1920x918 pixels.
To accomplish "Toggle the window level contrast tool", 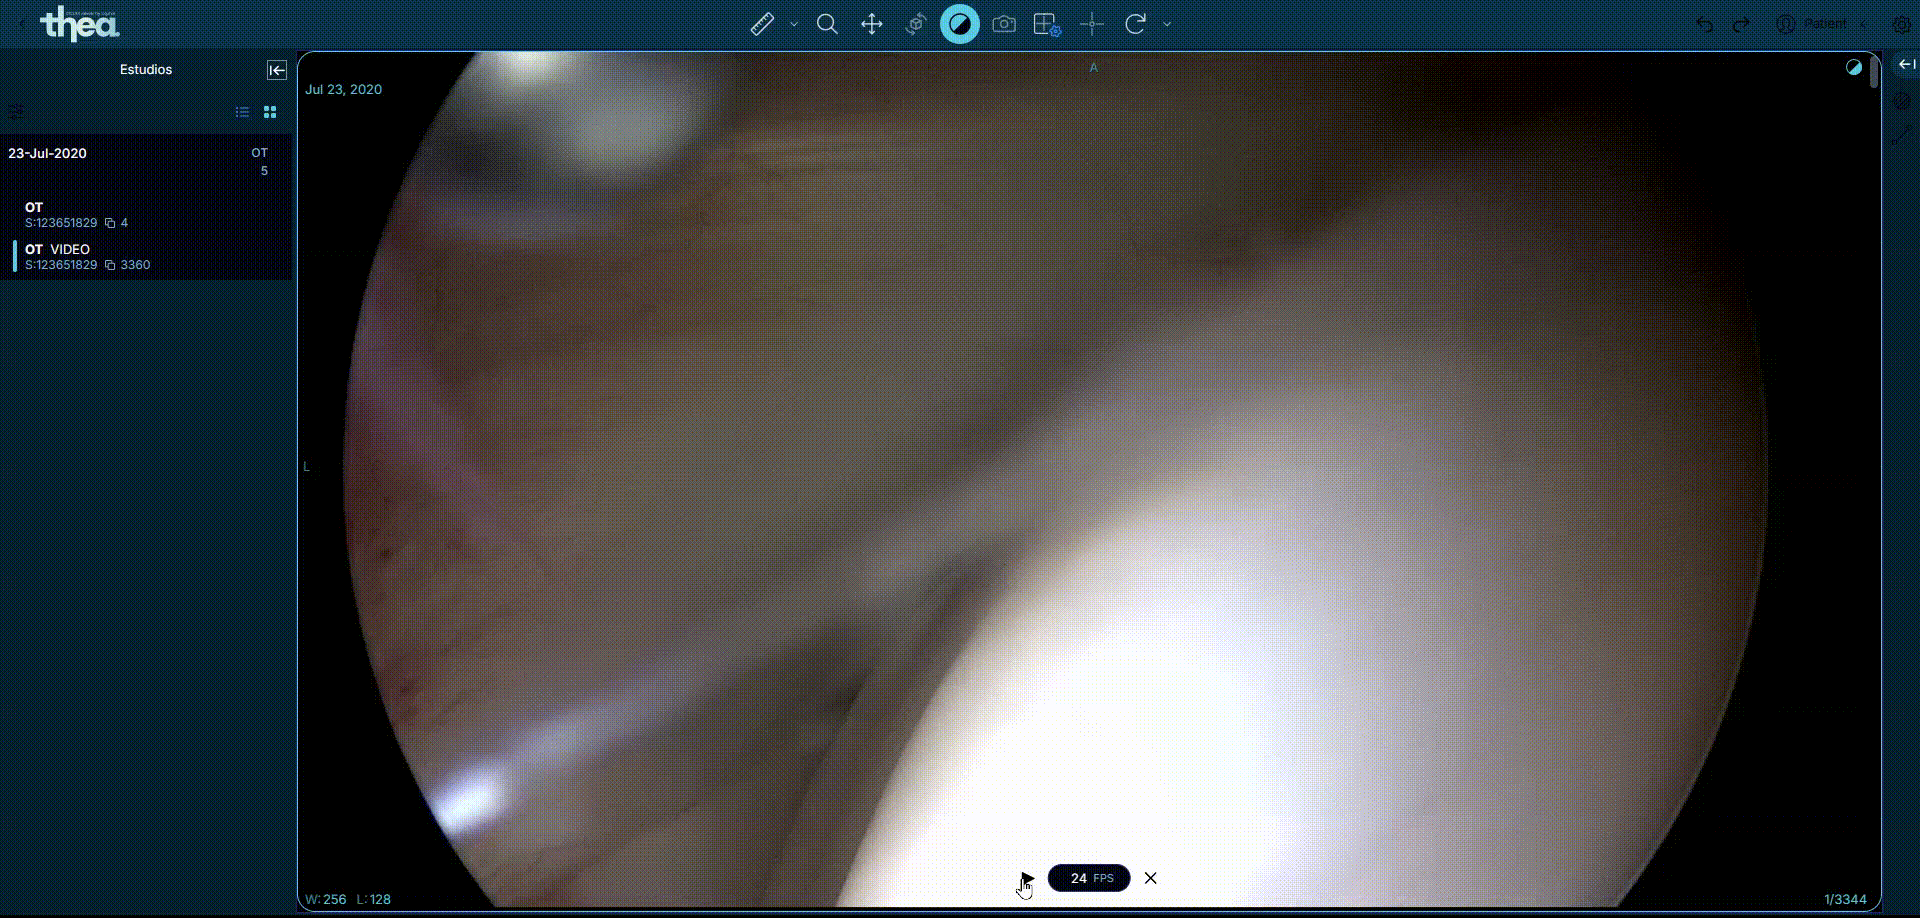I will 959,24.
